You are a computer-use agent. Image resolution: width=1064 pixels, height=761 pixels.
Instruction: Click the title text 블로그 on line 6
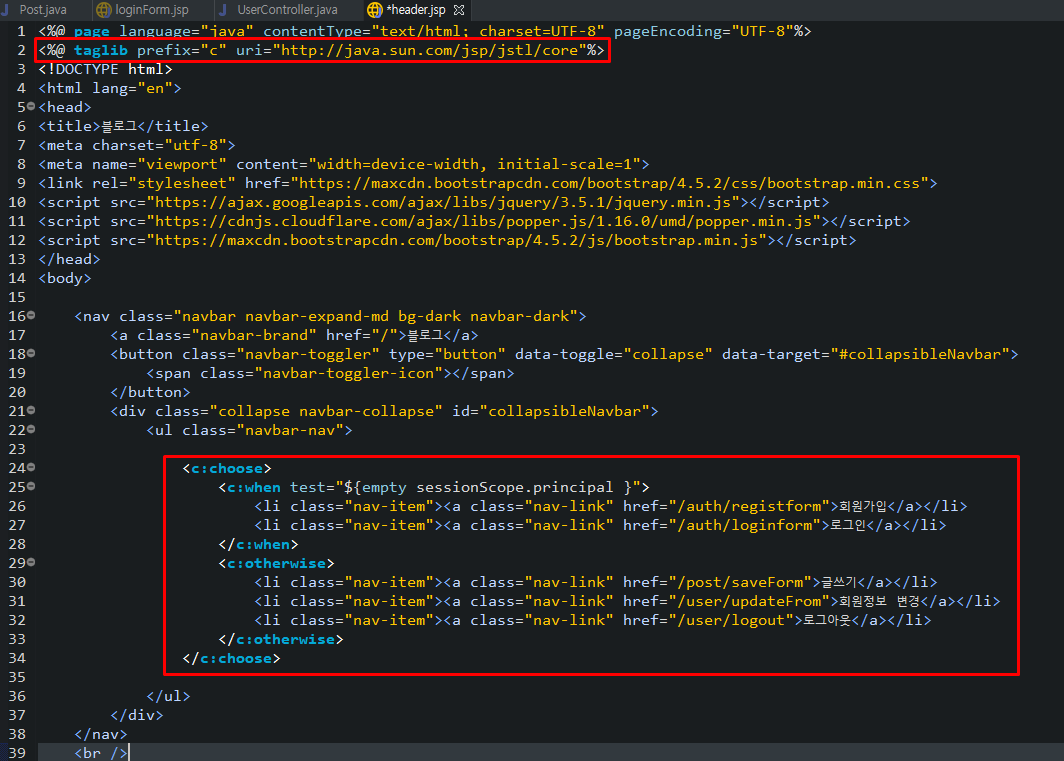click(119, 126)
